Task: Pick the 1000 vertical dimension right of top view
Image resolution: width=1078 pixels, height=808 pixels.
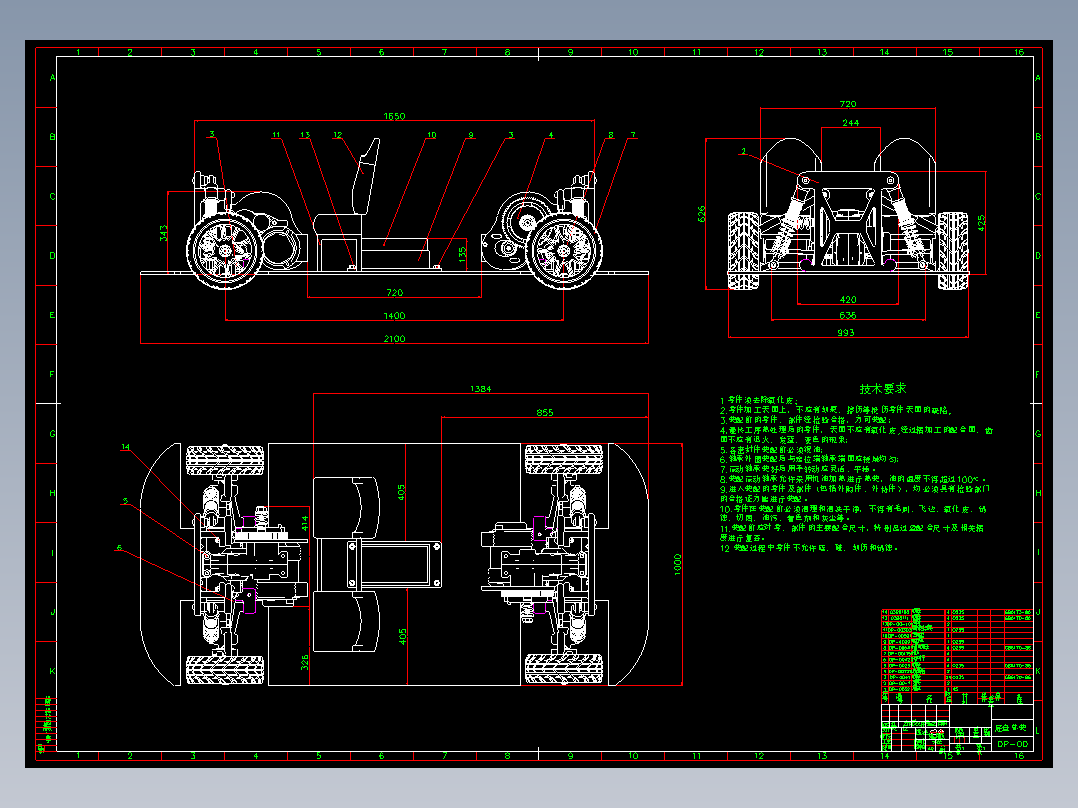Action: pyautogui.click(x=677, y=564)
